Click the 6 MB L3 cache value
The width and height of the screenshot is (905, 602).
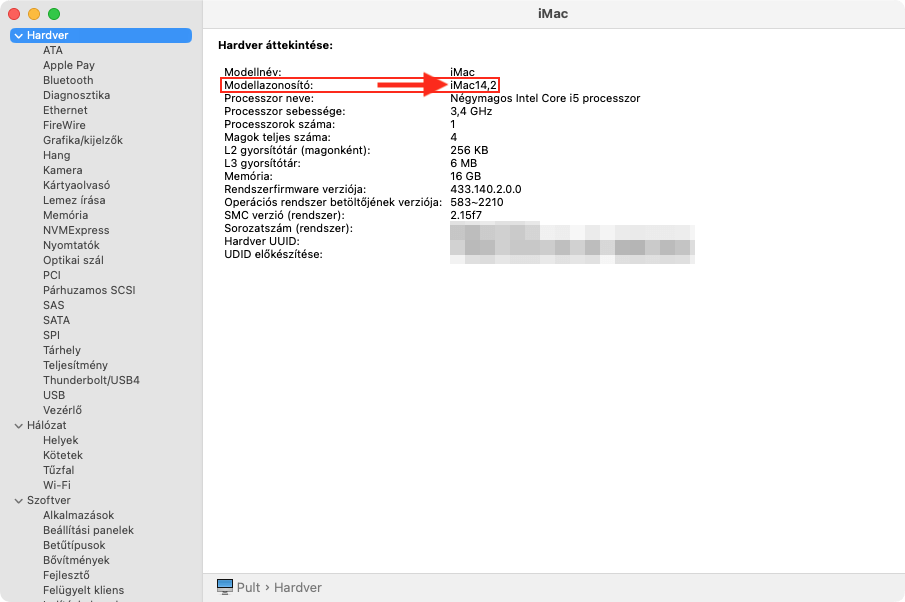tap(463, 163)
